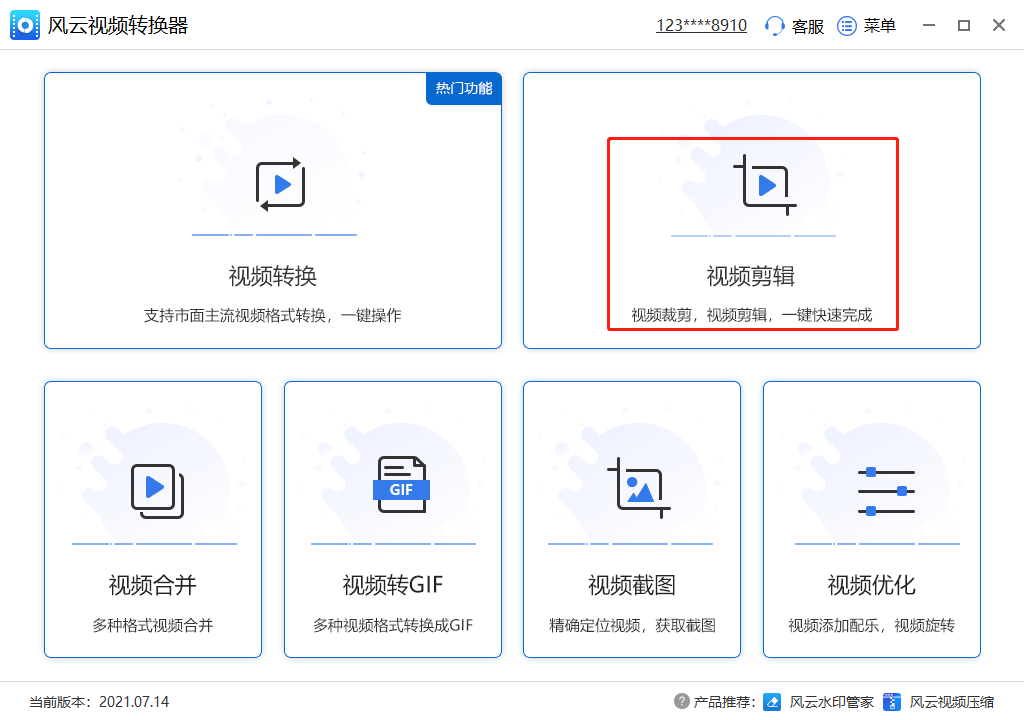Minimize the converter window
The image size is (1024, 720).
click(x=929, y=25)
